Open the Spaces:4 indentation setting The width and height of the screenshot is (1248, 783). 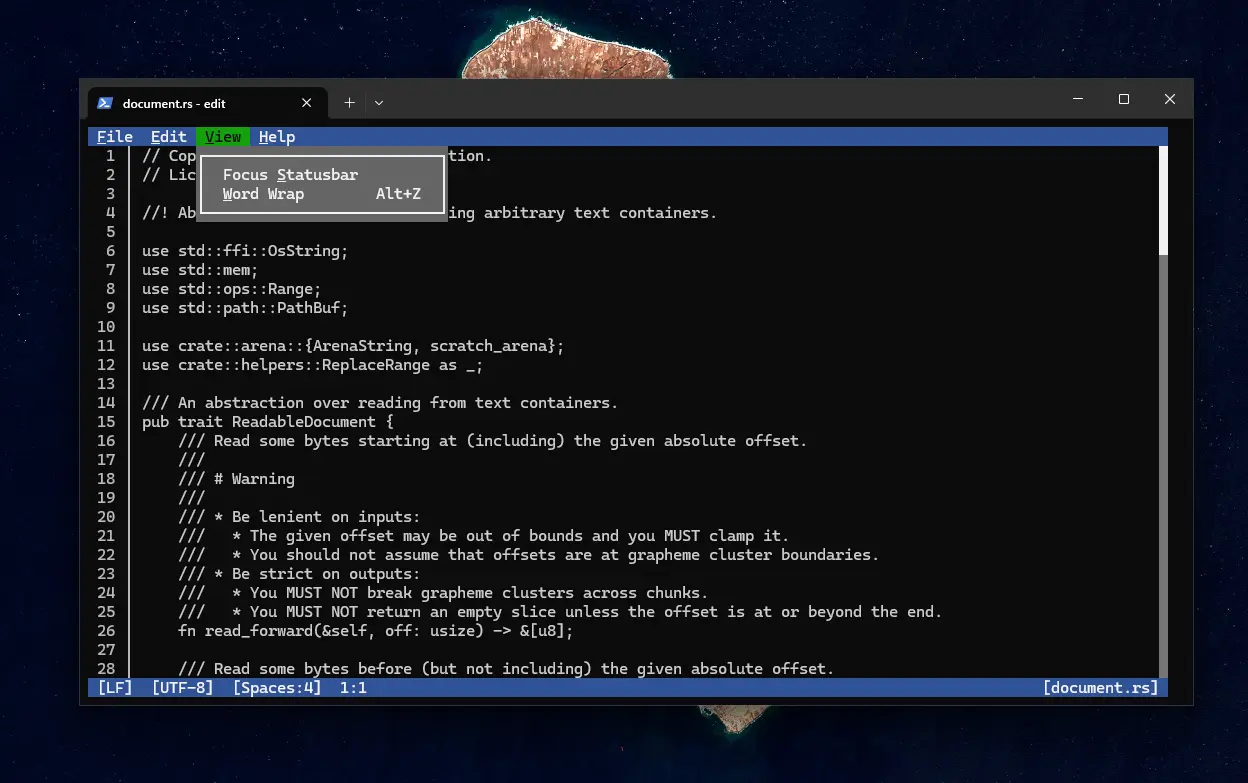click(x=277, y=688)
